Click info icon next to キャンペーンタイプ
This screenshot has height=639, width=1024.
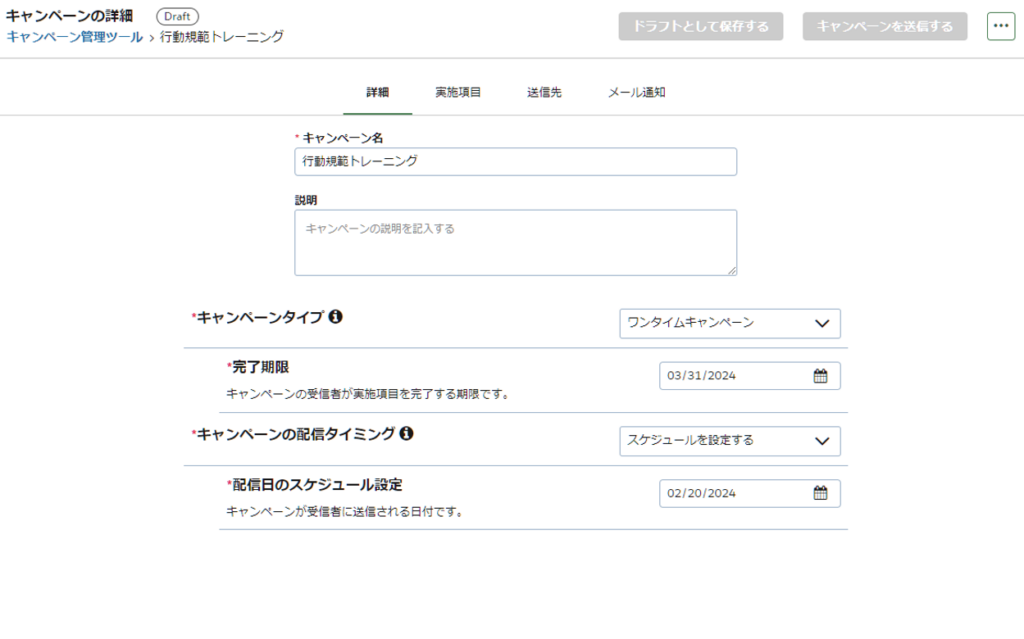click(x=336, y=317)
